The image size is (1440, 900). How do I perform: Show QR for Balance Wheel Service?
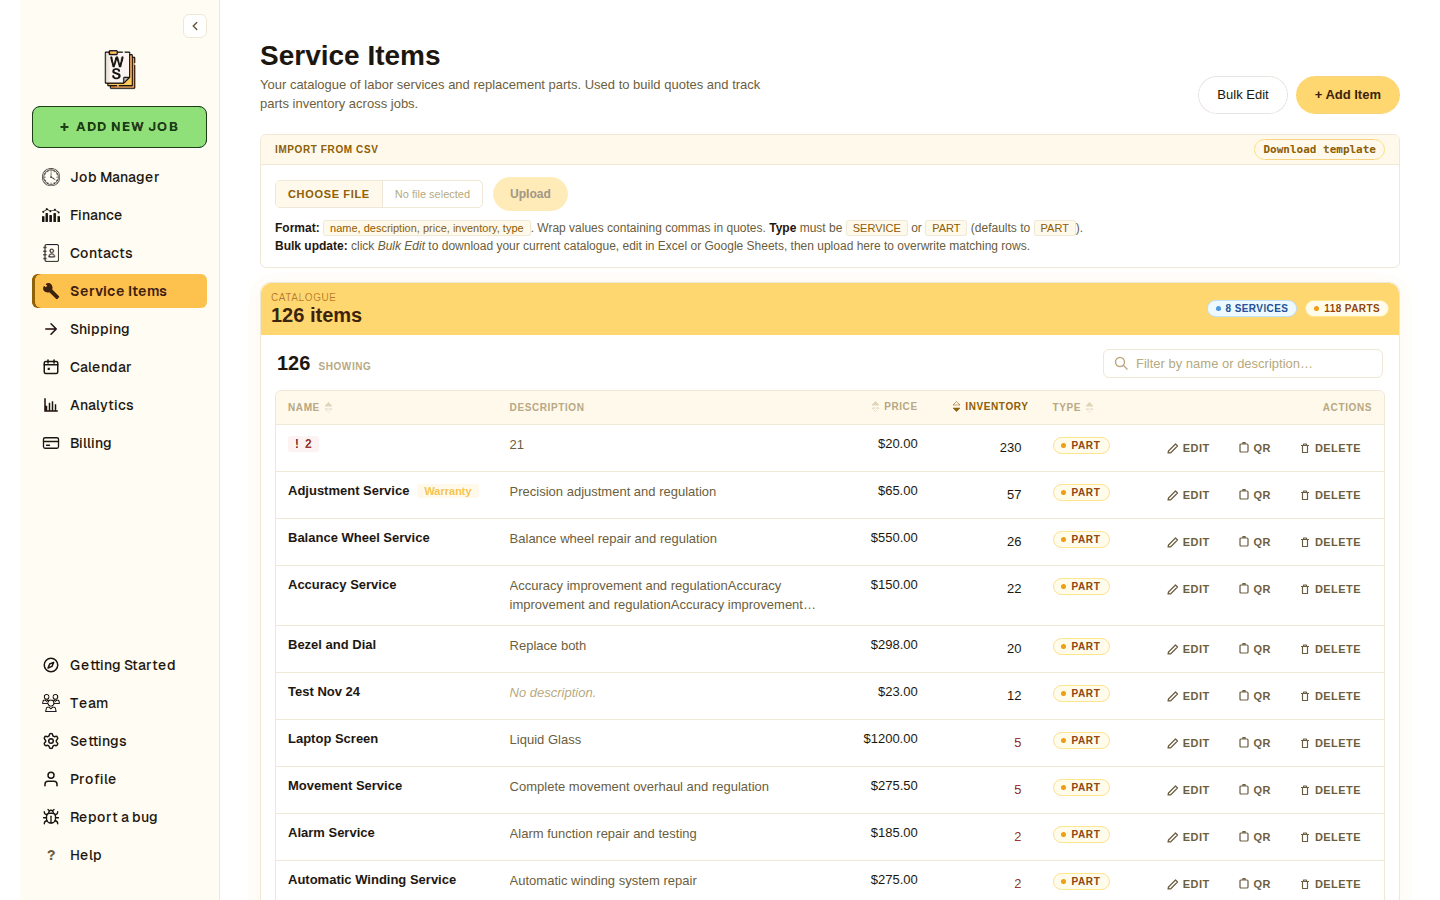coord(1254,542)
